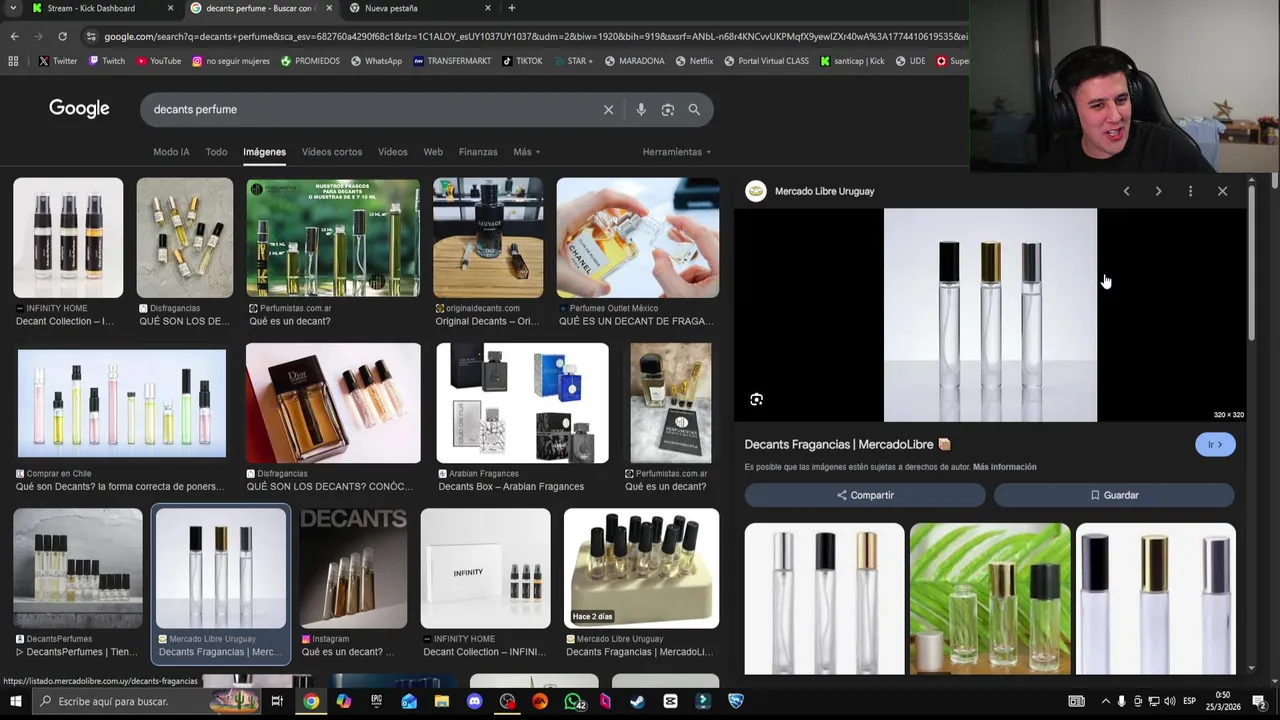Click the Guardar button
Viewport: 1280px width, 720px height.
pyautogui.click(x=1114, y=495)
